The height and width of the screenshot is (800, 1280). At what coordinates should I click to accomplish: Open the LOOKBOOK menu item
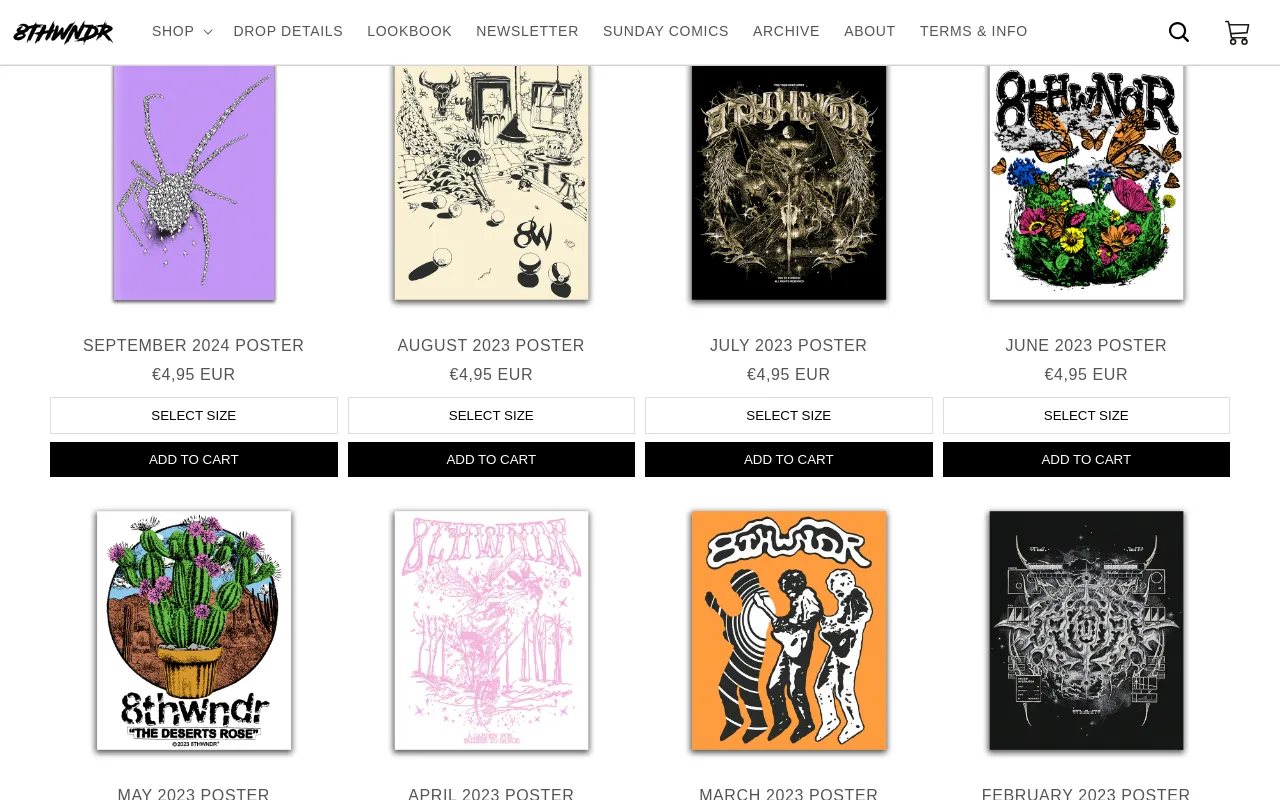coord(409,31)
